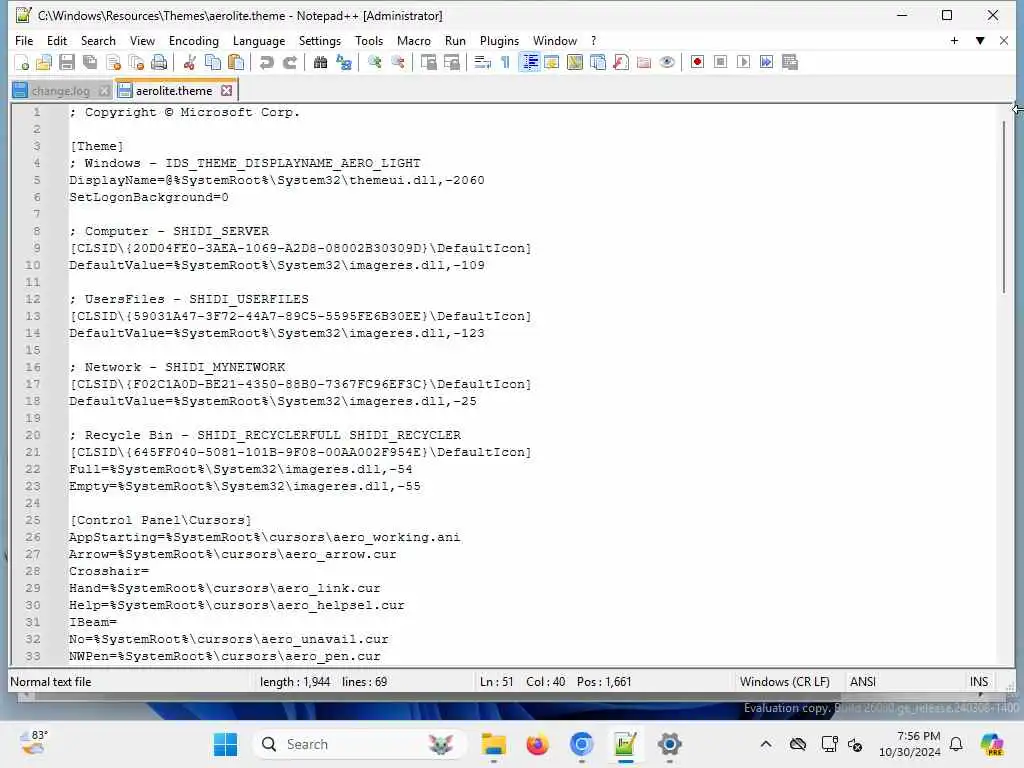Click INS mode in status bar

click(978, 682)
